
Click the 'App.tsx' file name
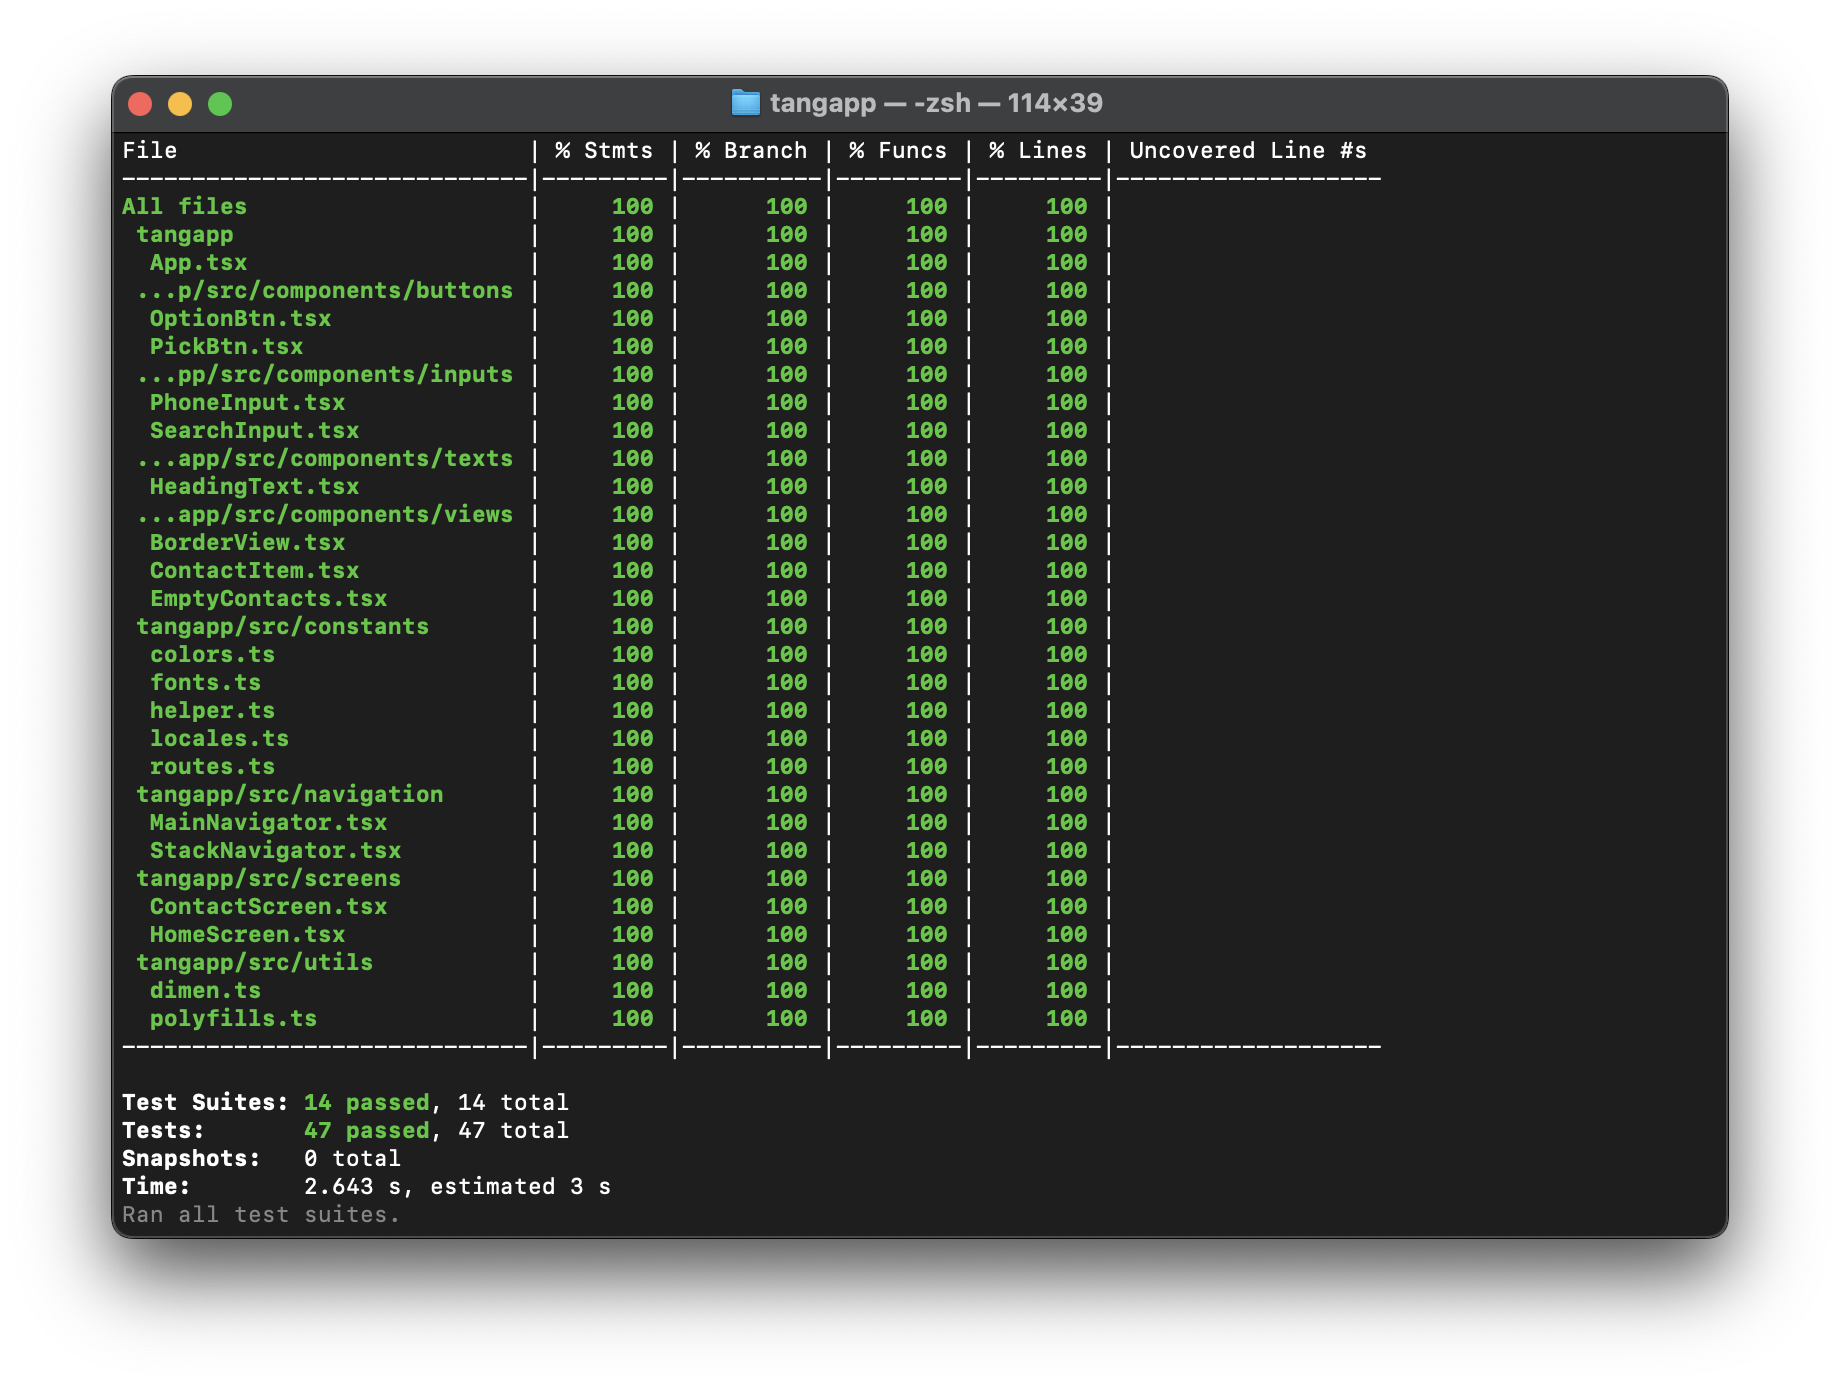point(199,263)
